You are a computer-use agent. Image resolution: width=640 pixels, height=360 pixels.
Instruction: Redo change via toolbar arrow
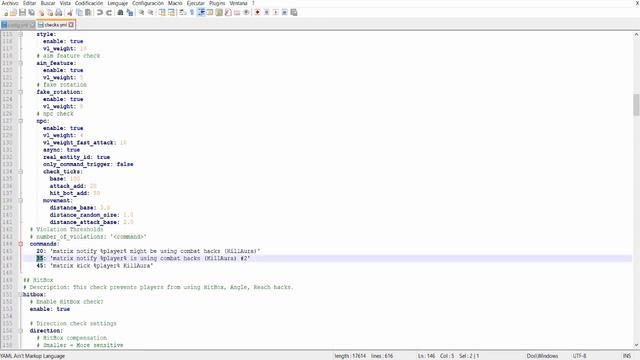109,13
